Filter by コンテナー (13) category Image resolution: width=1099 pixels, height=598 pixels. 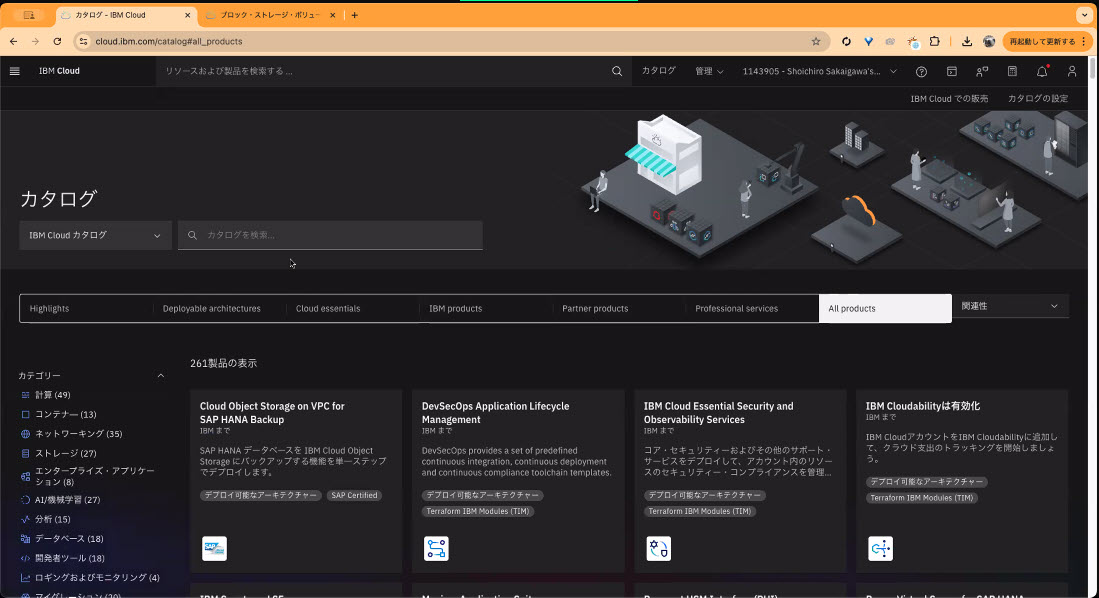[66, 415]
